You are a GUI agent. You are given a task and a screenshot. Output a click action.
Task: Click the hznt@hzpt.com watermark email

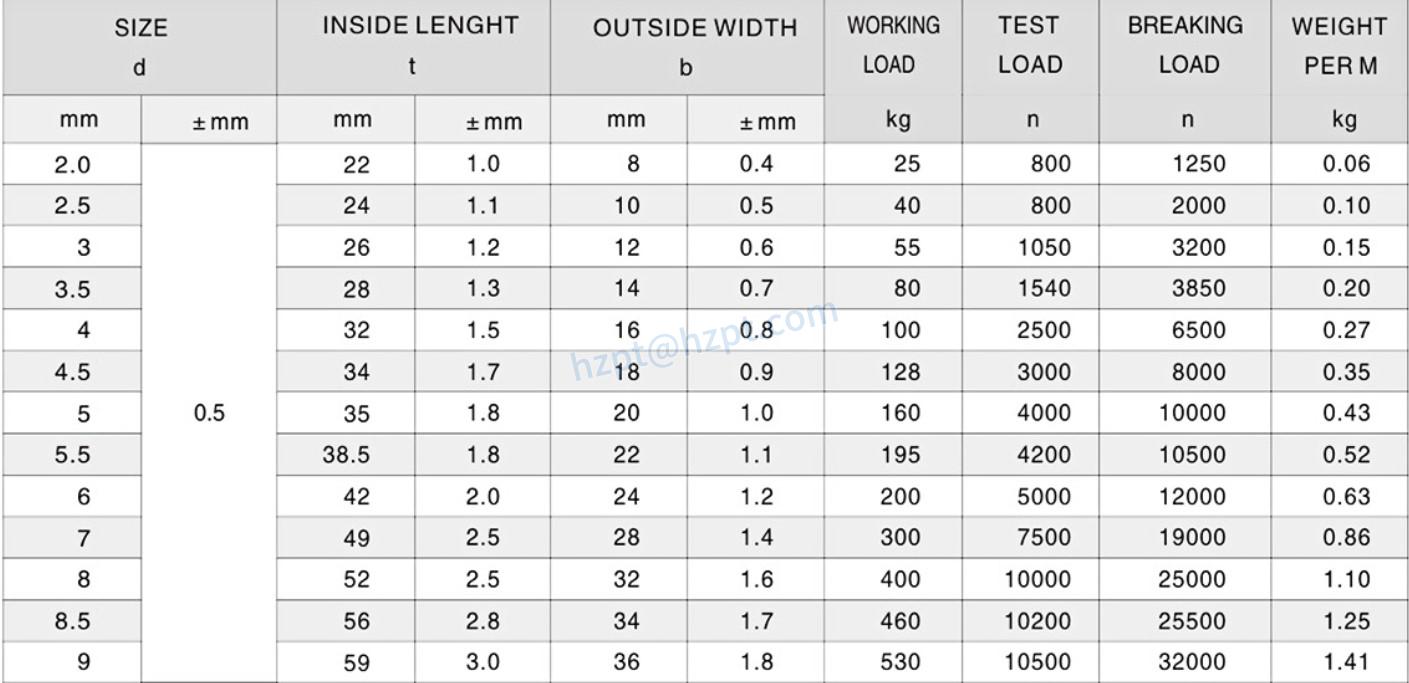click(704, 340)
